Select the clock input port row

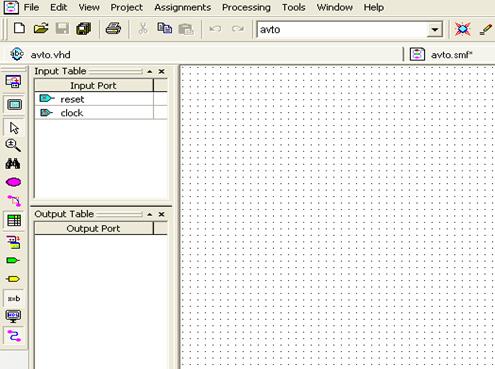101,113
